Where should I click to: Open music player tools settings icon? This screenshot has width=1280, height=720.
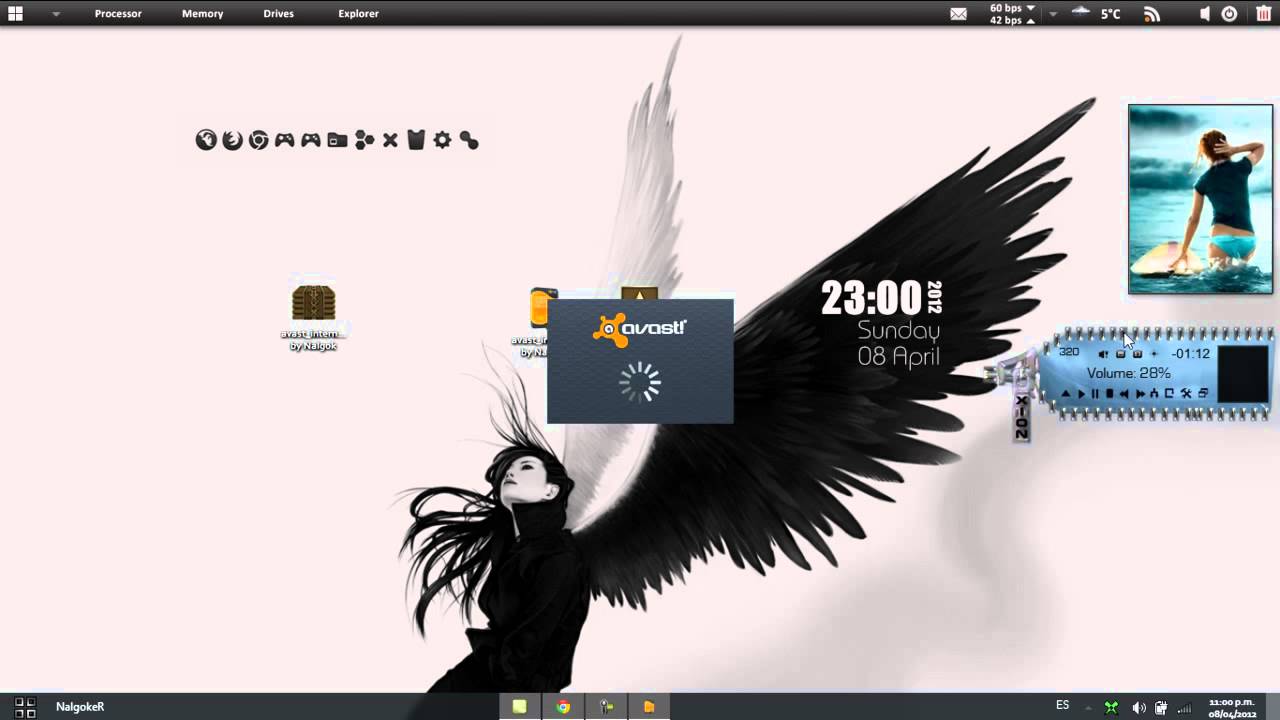(1186, 394)
